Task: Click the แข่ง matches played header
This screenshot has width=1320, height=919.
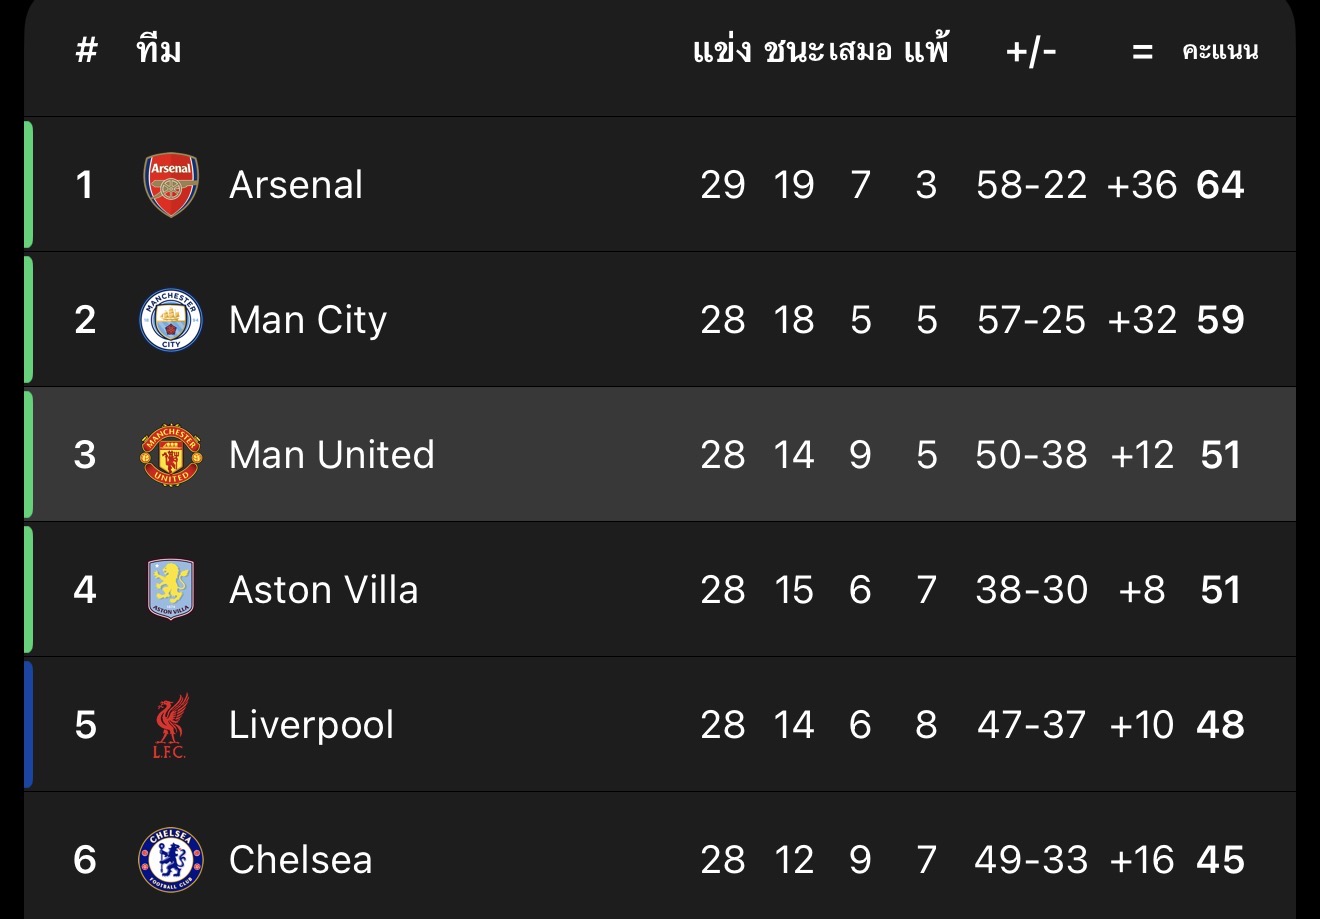Action: (722, 50)
